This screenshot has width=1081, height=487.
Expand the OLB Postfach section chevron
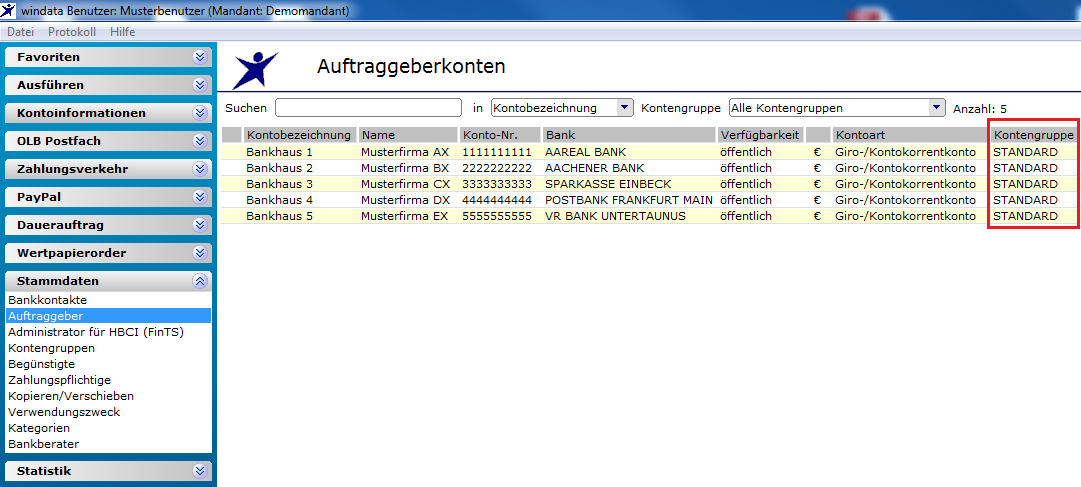pos(200,141)
